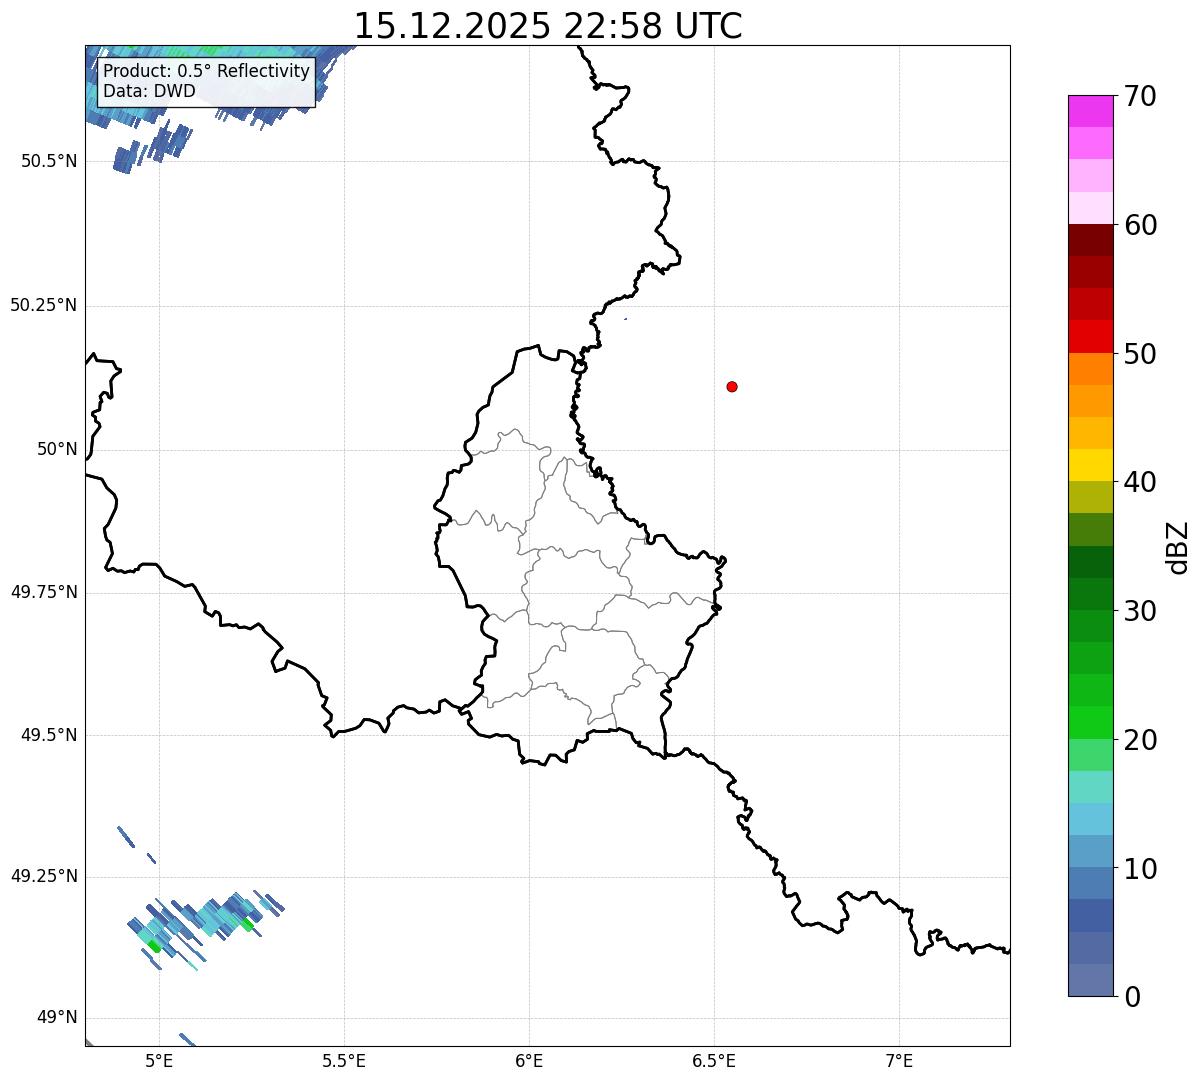The image size is (1202, 1081).
Task: Click the latitude label 49.5°N
Action: tap(49, 735)
